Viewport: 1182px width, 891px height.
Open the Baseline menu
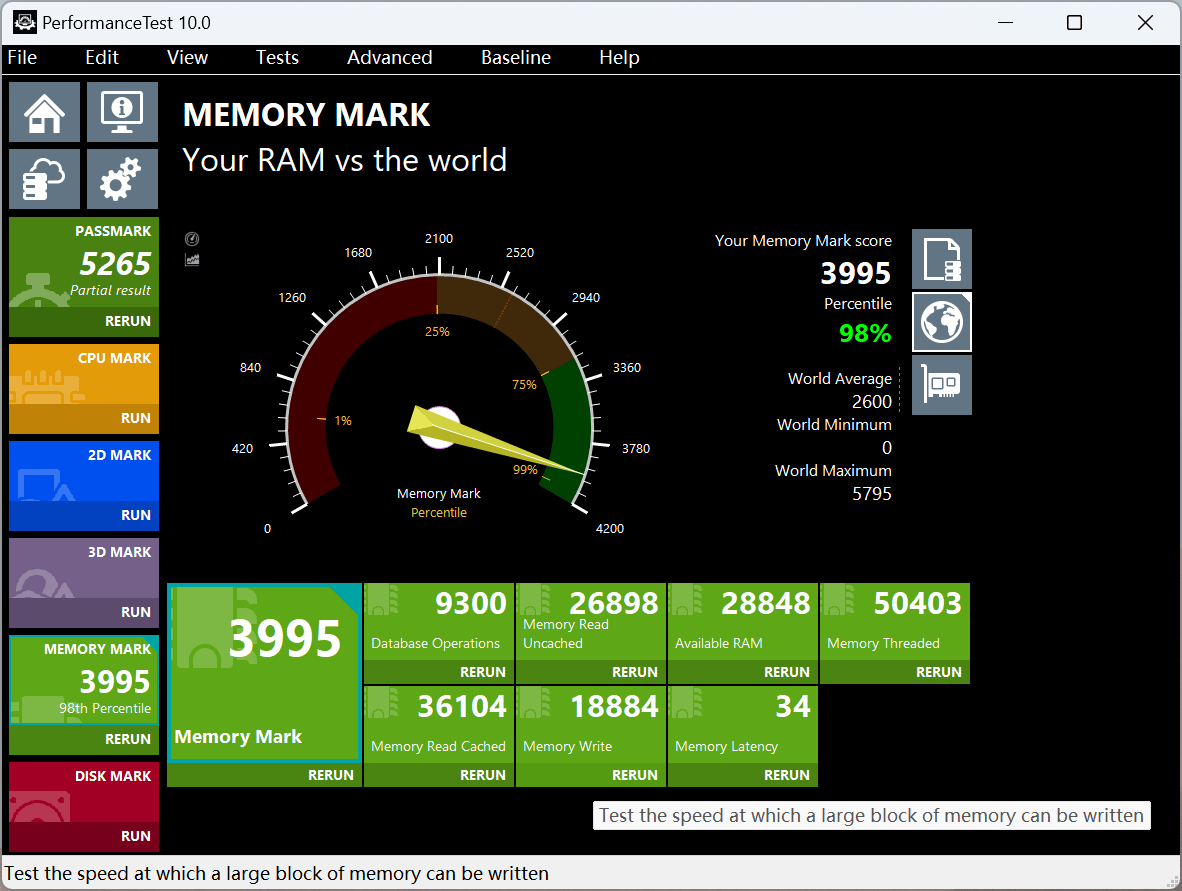516,58
